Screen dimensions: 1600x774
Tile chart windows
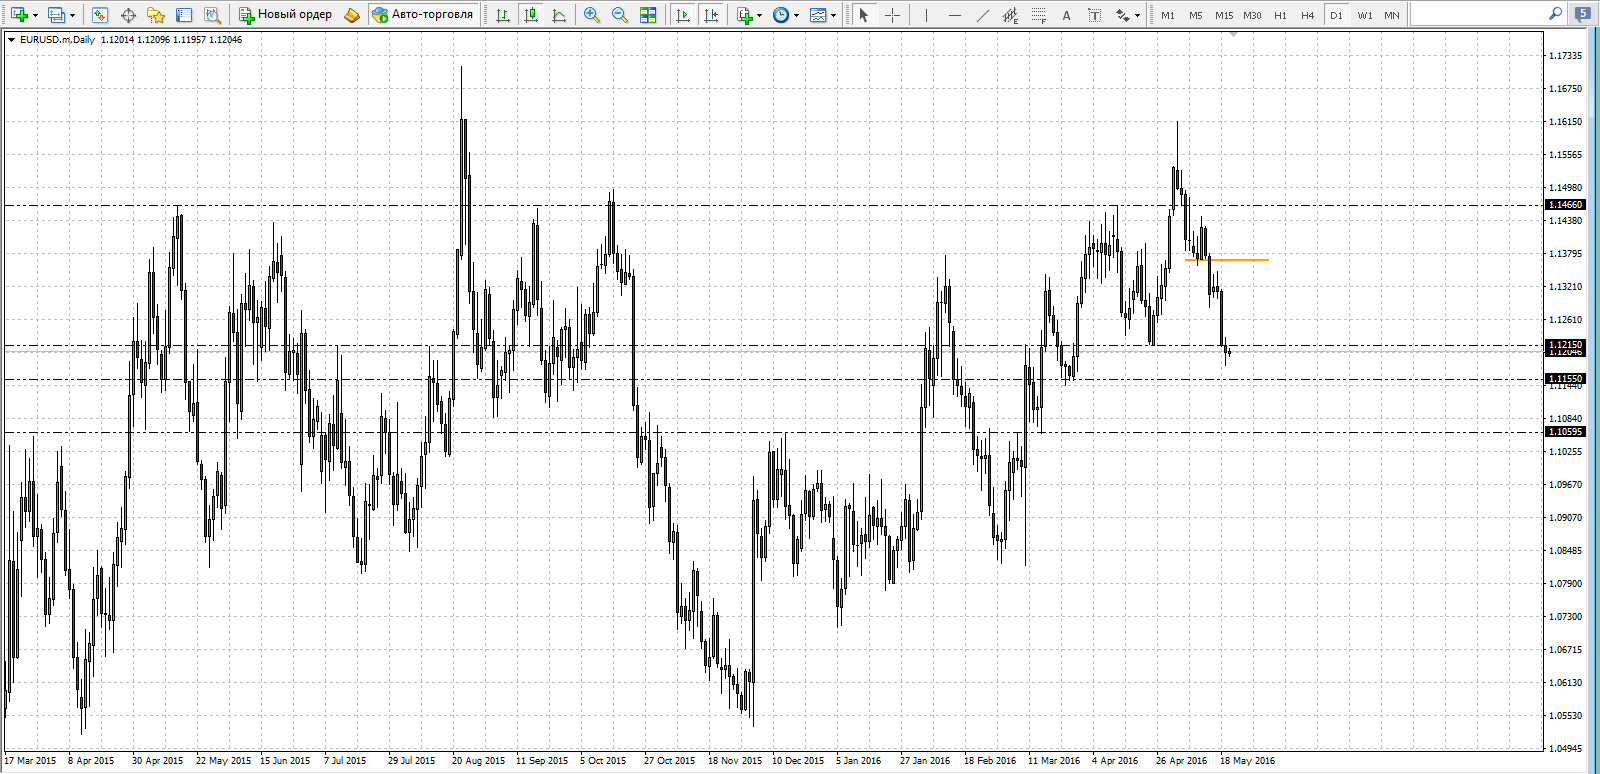tap(648, 15)
